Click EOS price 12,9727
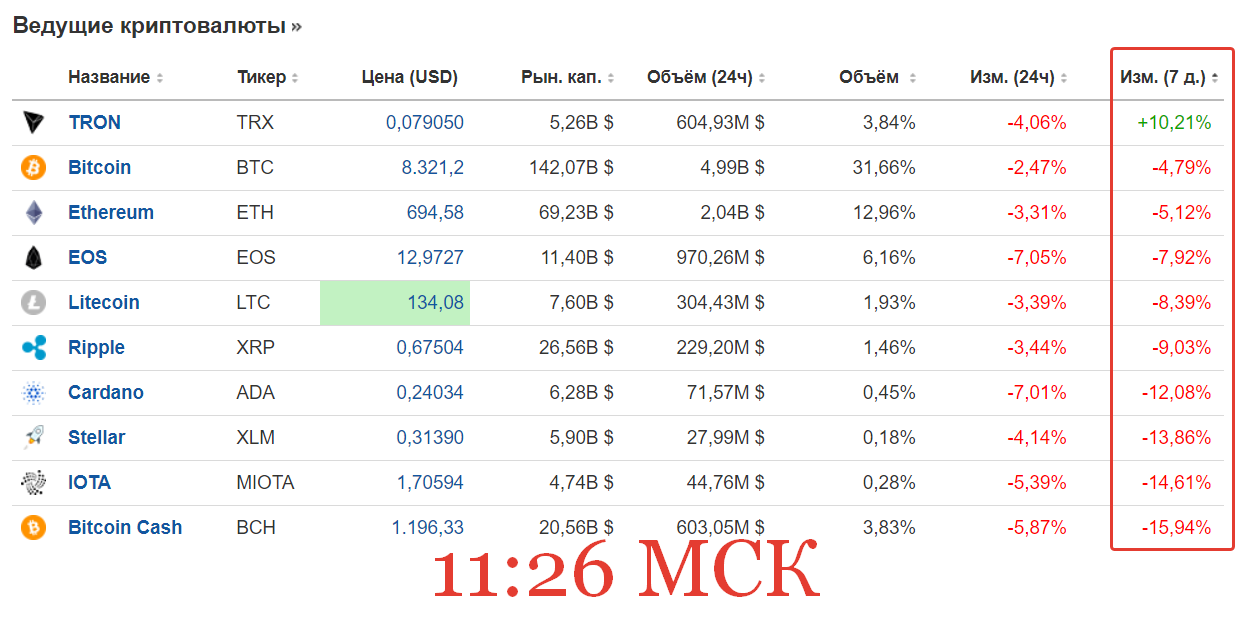 click(430, 258)
